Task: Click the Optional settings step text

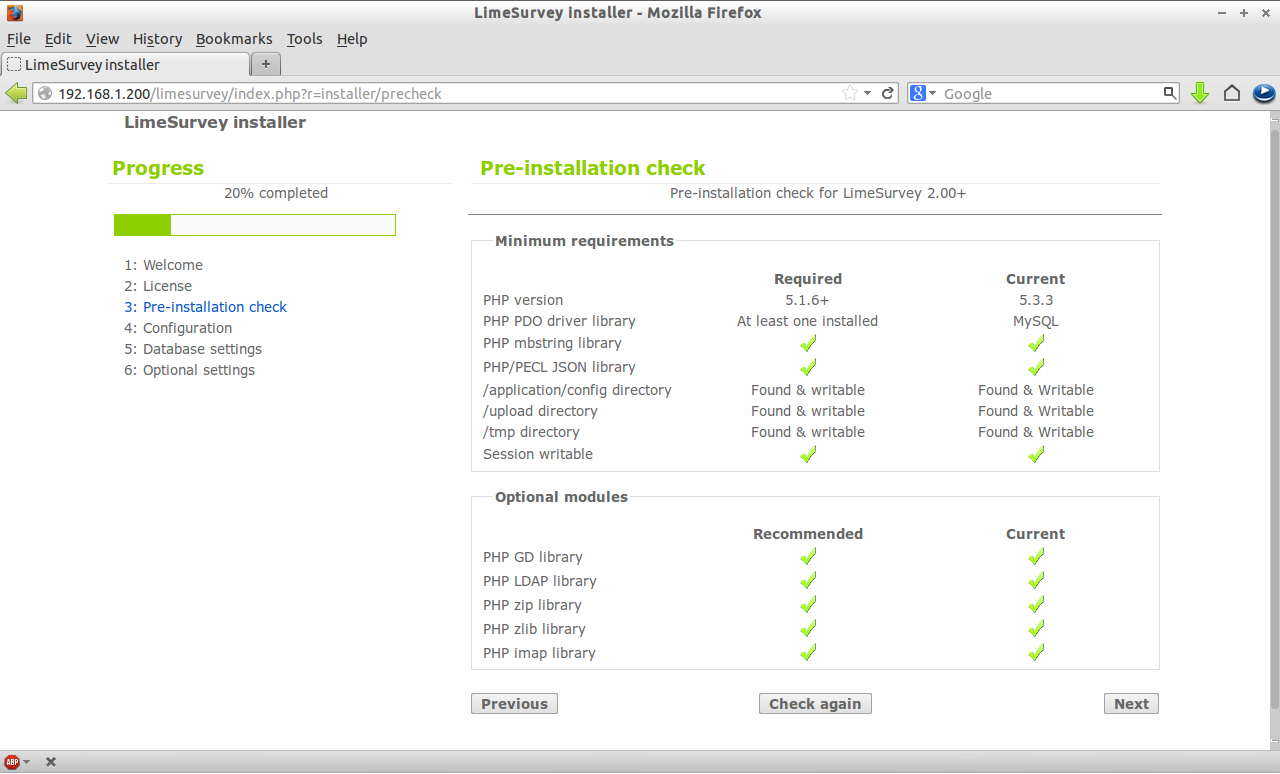Action: pyautogui.click(x=199, y=370)
